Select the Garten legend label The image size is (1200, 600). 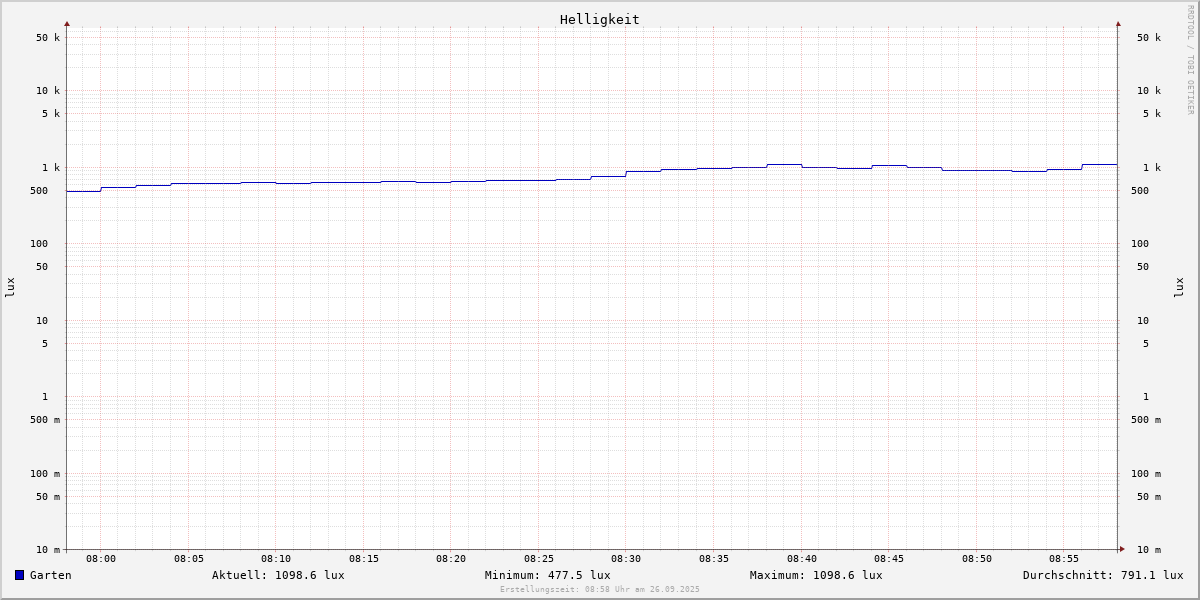50,575
